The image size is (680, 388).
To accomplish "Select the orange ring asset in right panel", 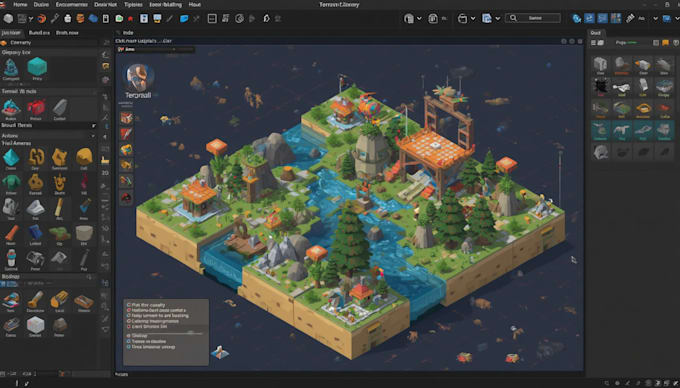I will (644, 108).
